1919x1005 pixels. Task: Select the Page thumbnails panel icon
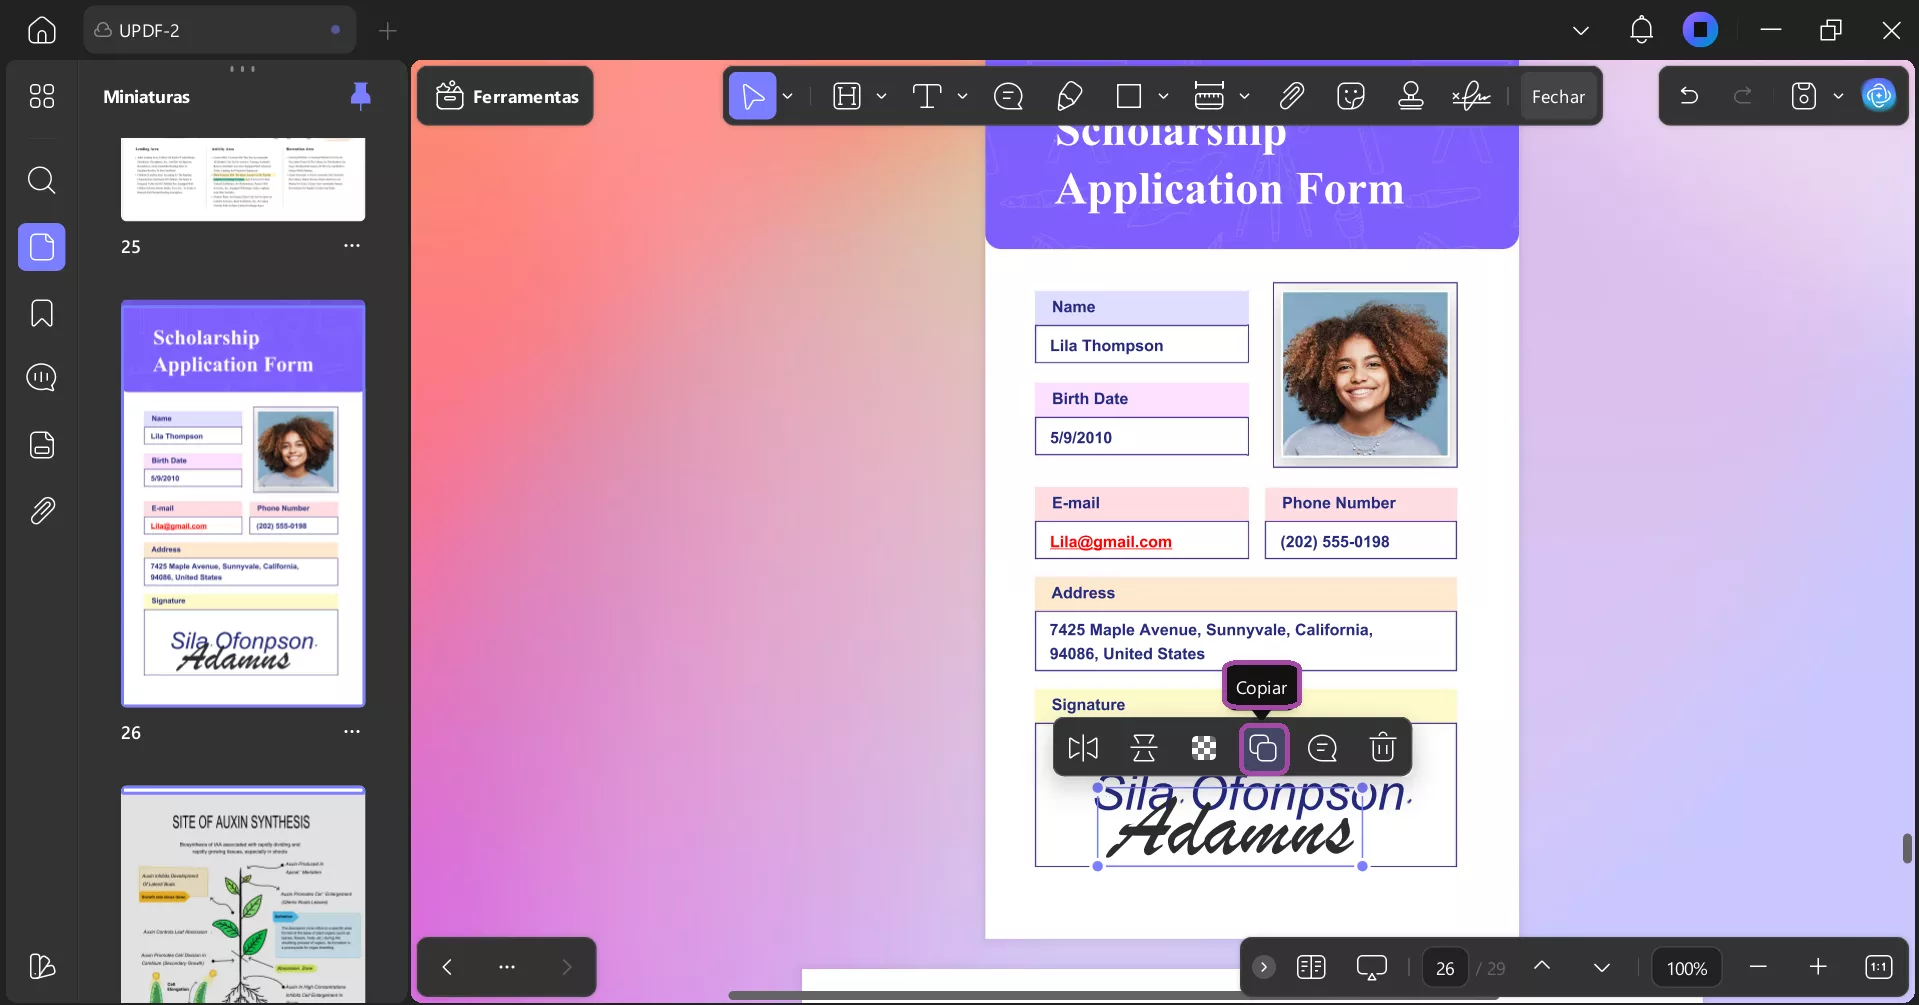(x=42, y=247)
